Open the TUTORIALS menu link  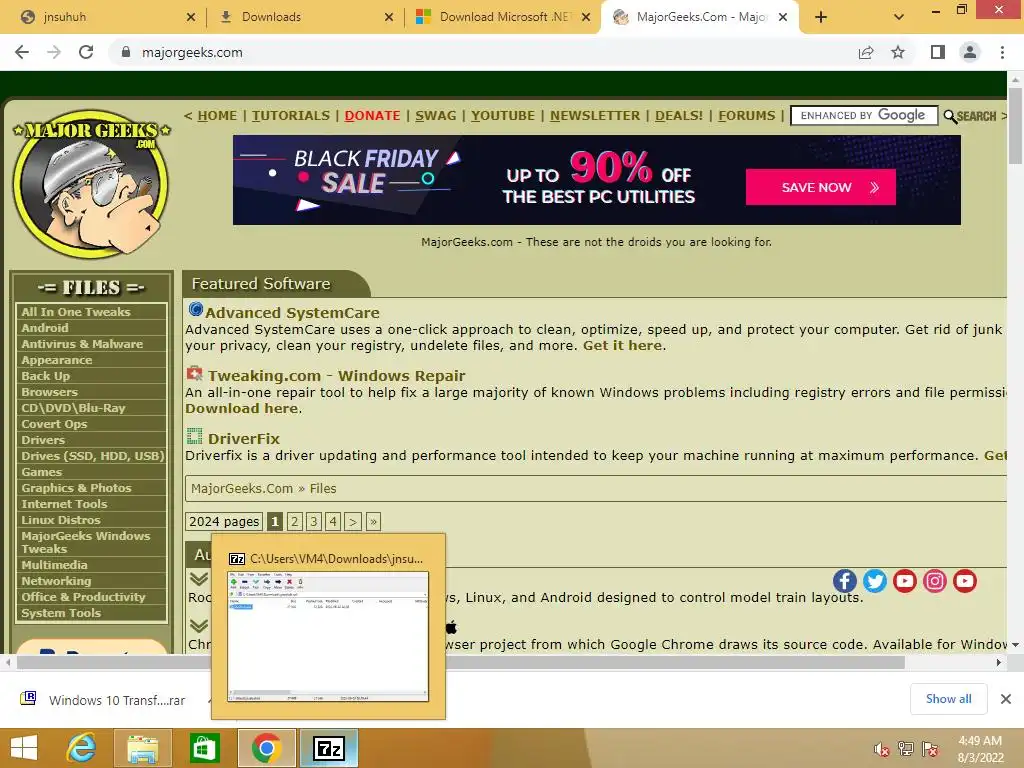(x=291, y=116)
